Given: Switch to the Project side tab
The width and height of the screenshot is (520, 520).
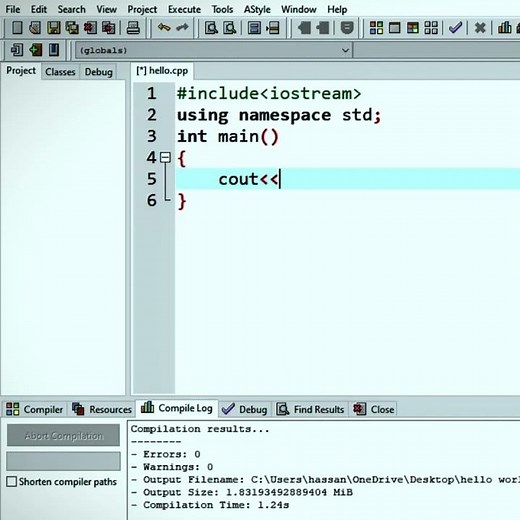Looking at the screenshot, I should point(21,71).
